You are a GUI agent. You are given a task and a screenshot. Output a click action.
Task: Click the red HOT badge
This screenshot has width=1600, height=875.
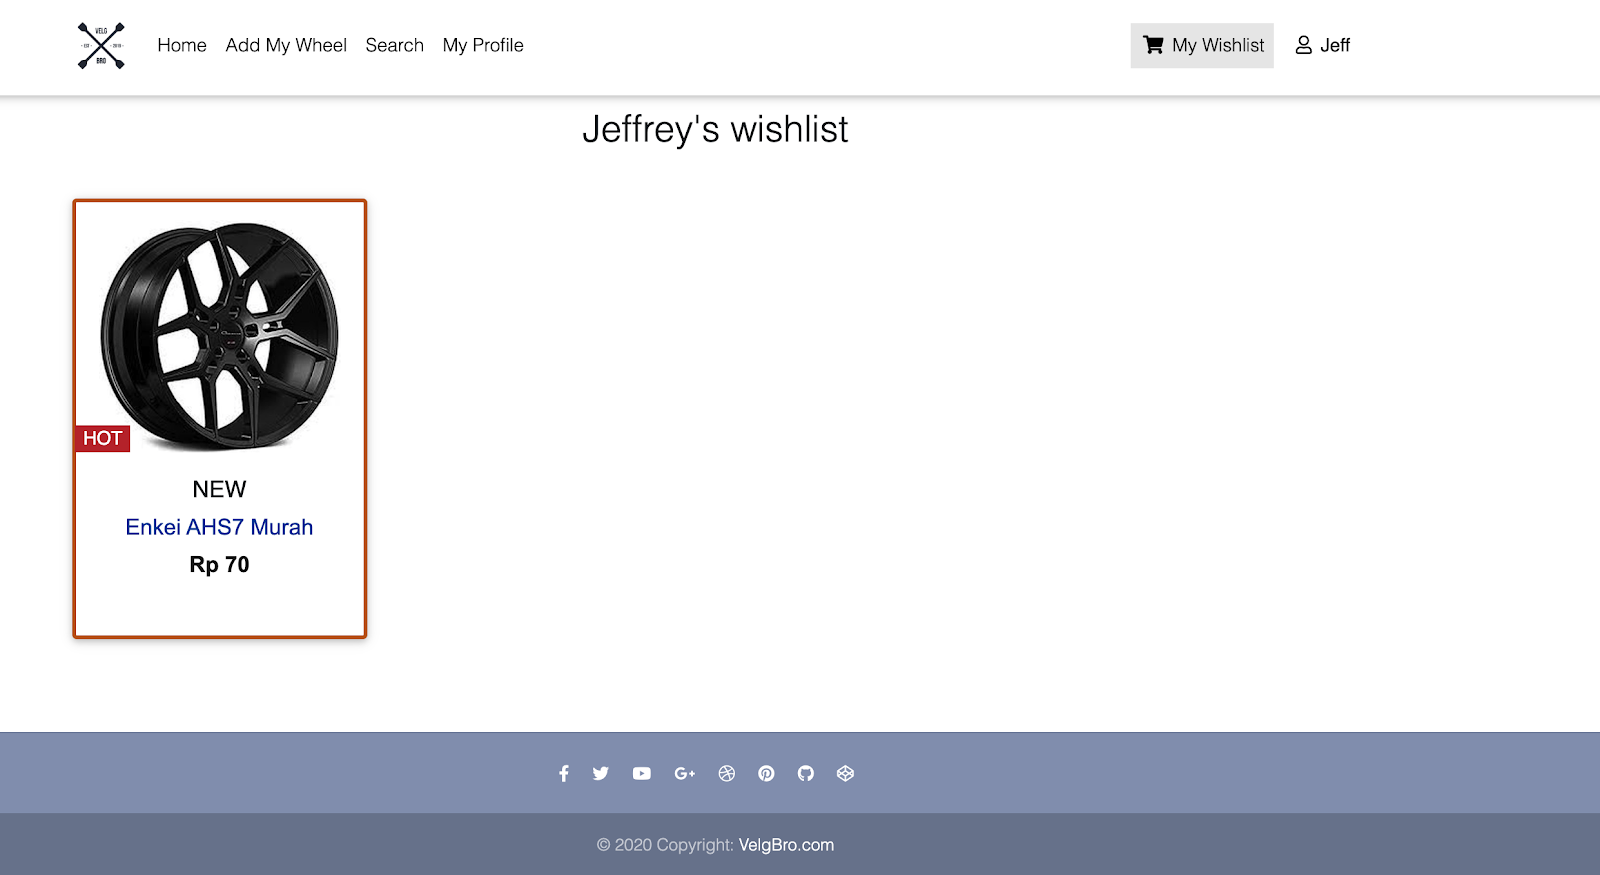pos(103,438)
